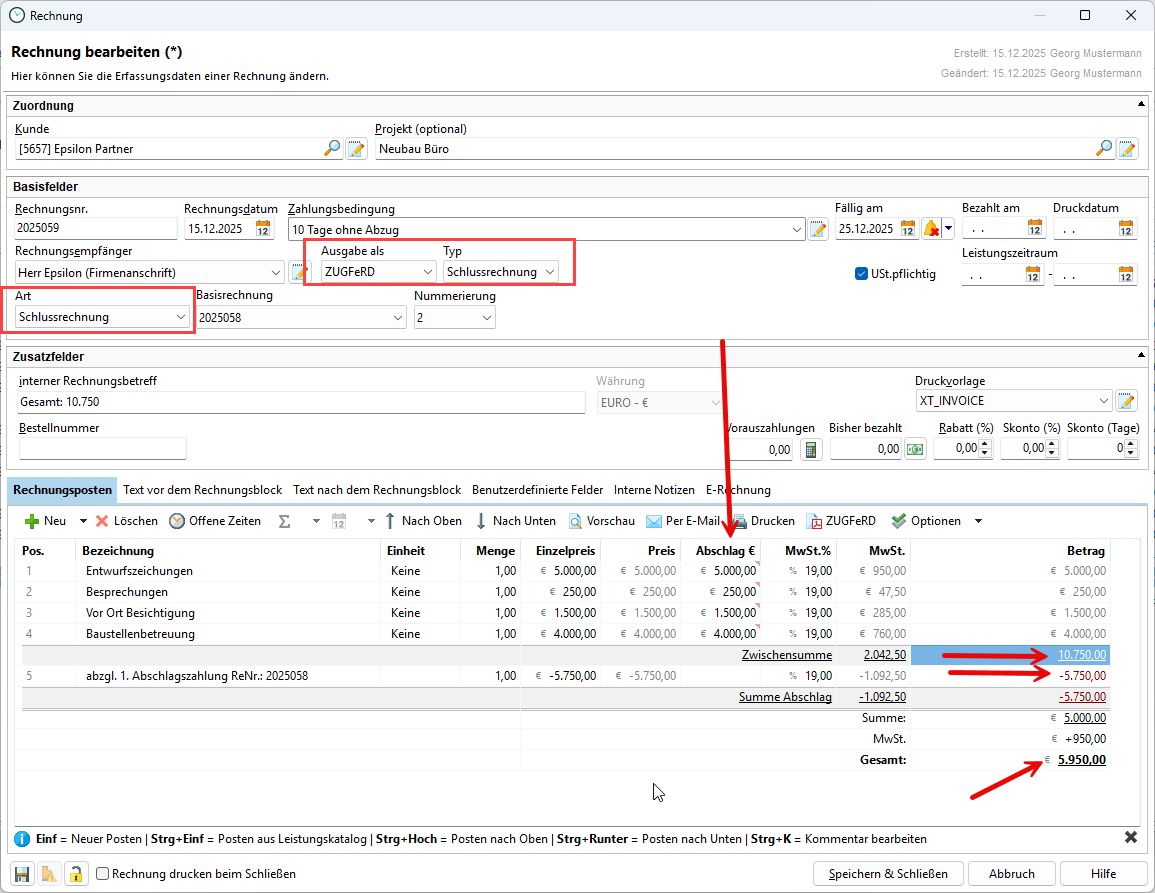Click the magnifier icon next to Kunde field
Screen dimensions: 1155x893
pyautogui.click(x=332, y=149)
